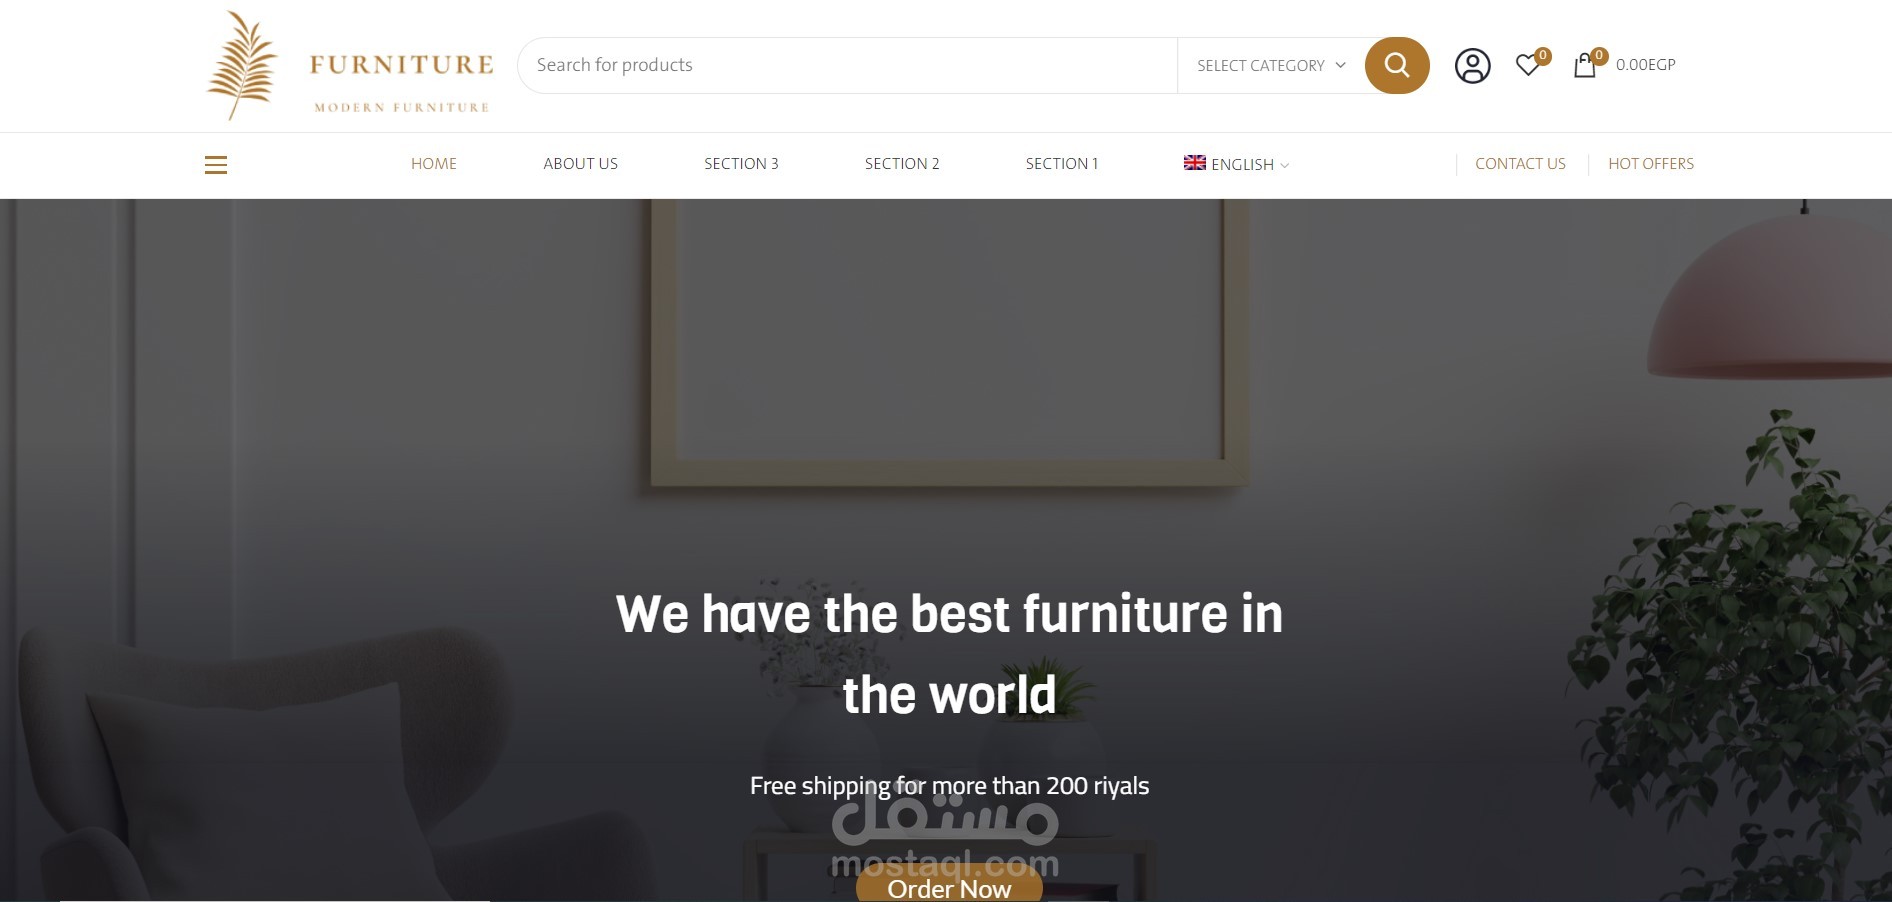
Task: Open Section 2 in navigation
Action: click(902, 164)
